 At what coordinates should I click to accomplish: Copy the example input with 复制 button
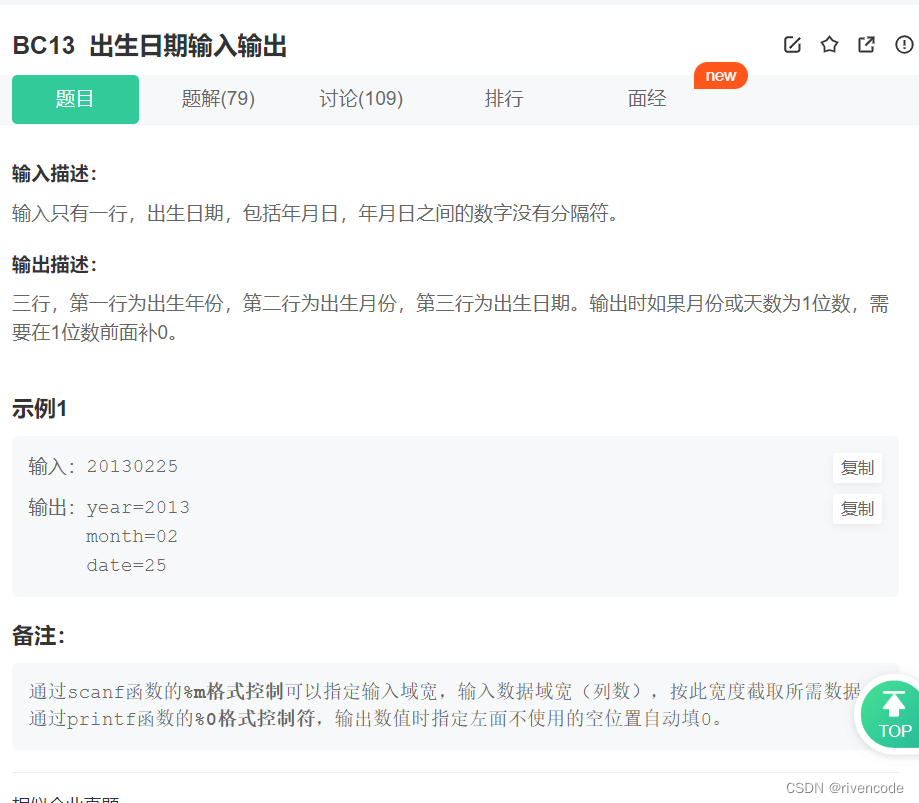point(857,468)
